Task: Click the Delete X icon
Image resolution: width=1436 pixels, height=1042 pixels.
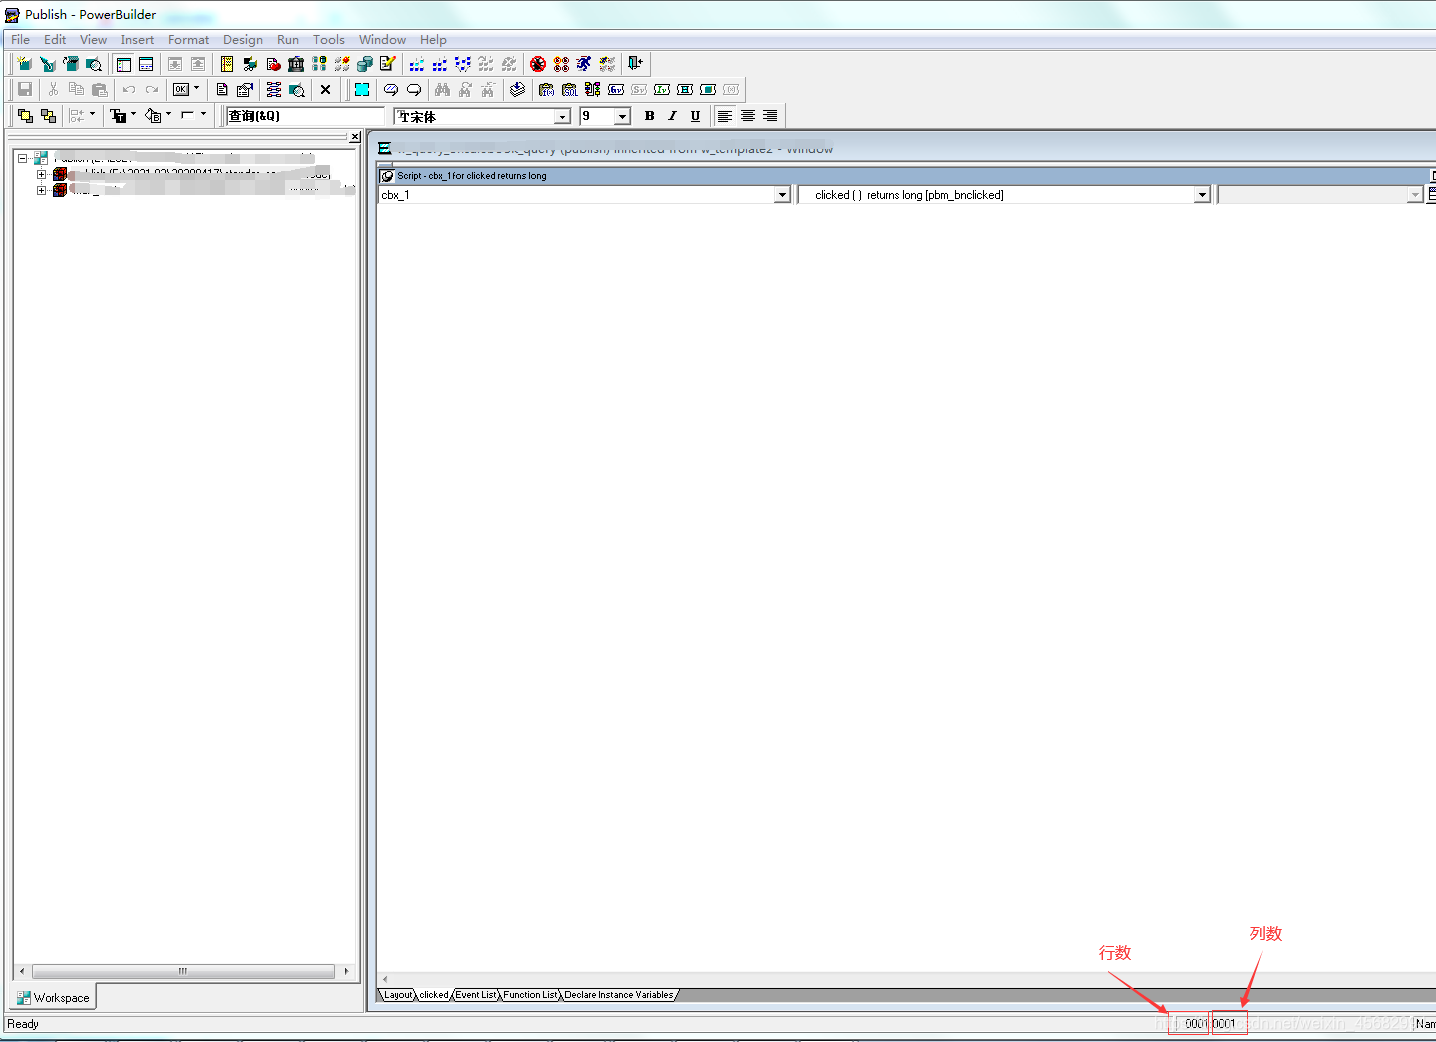Action: tap(325, 90)
